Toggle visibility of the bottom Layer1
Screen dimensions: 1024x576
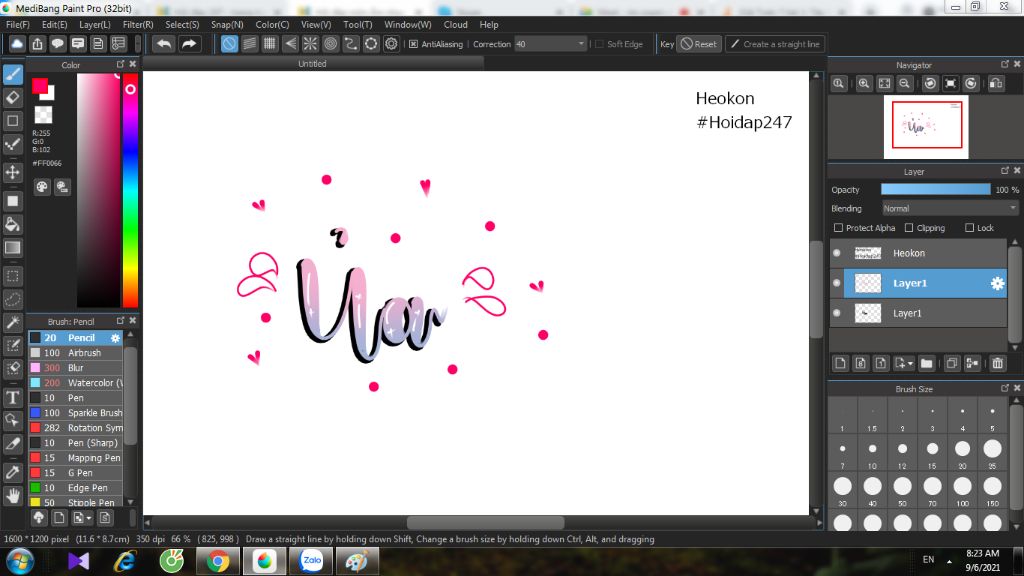click(x=837, y=313)
